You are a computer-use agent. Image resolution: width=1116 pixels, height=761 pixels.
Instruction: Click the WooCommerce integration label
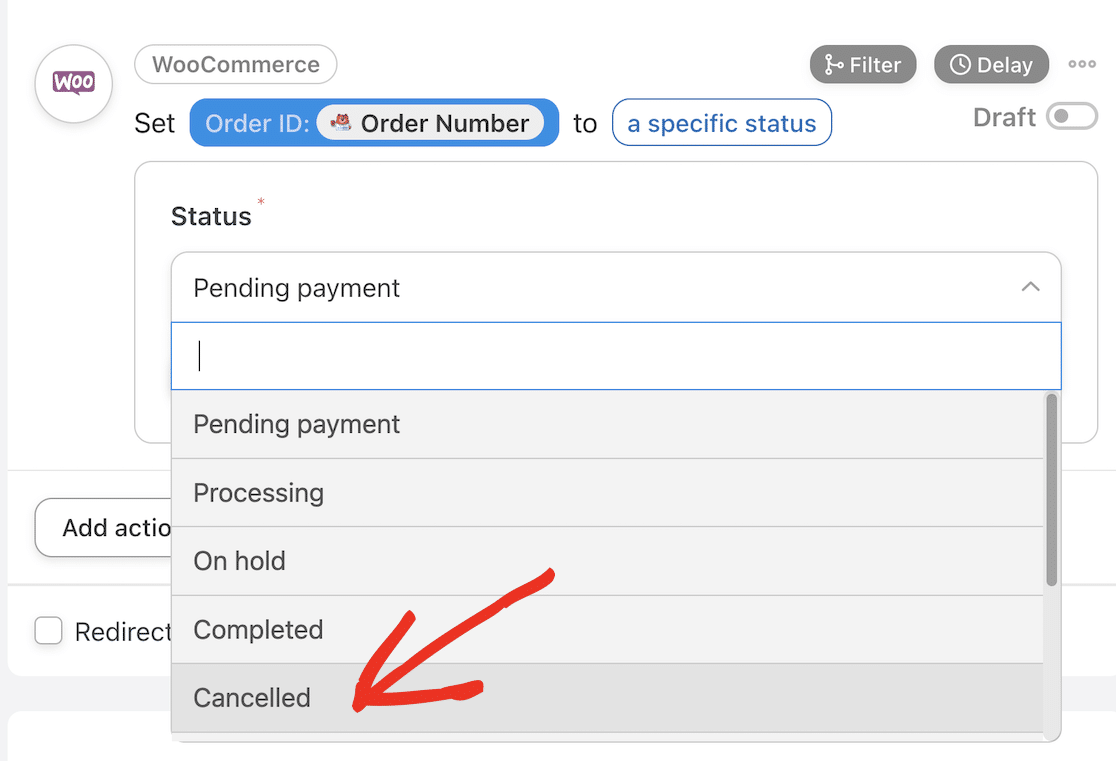(x=235, y=65)
